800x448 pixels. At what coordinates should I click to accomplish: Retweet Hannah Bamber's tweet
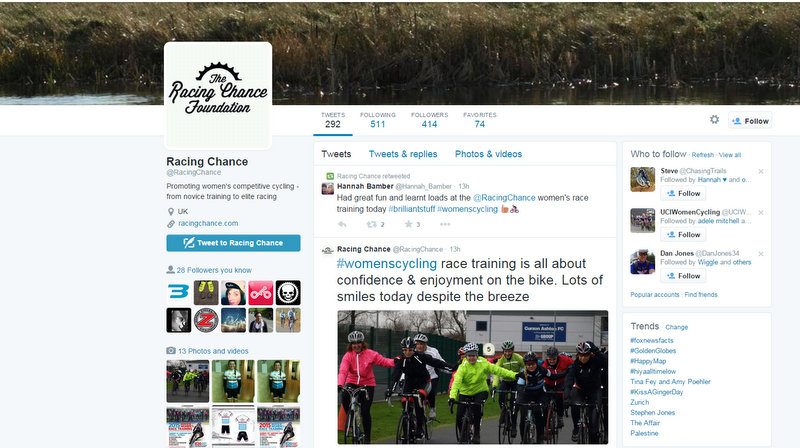point(371,224)
